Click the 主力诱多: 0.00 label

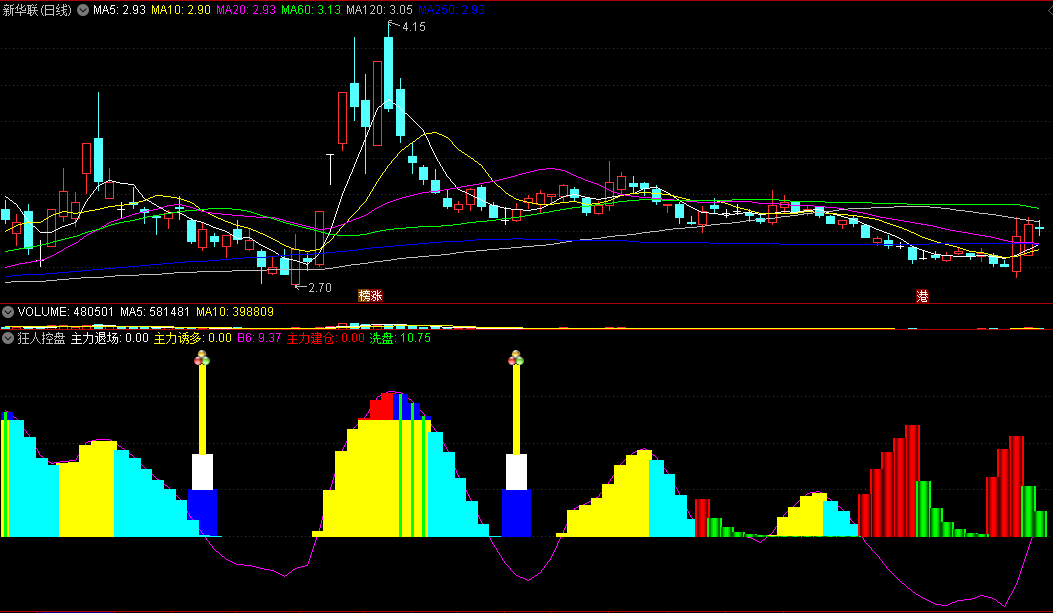pyautogui.click(x=193, y=338)
